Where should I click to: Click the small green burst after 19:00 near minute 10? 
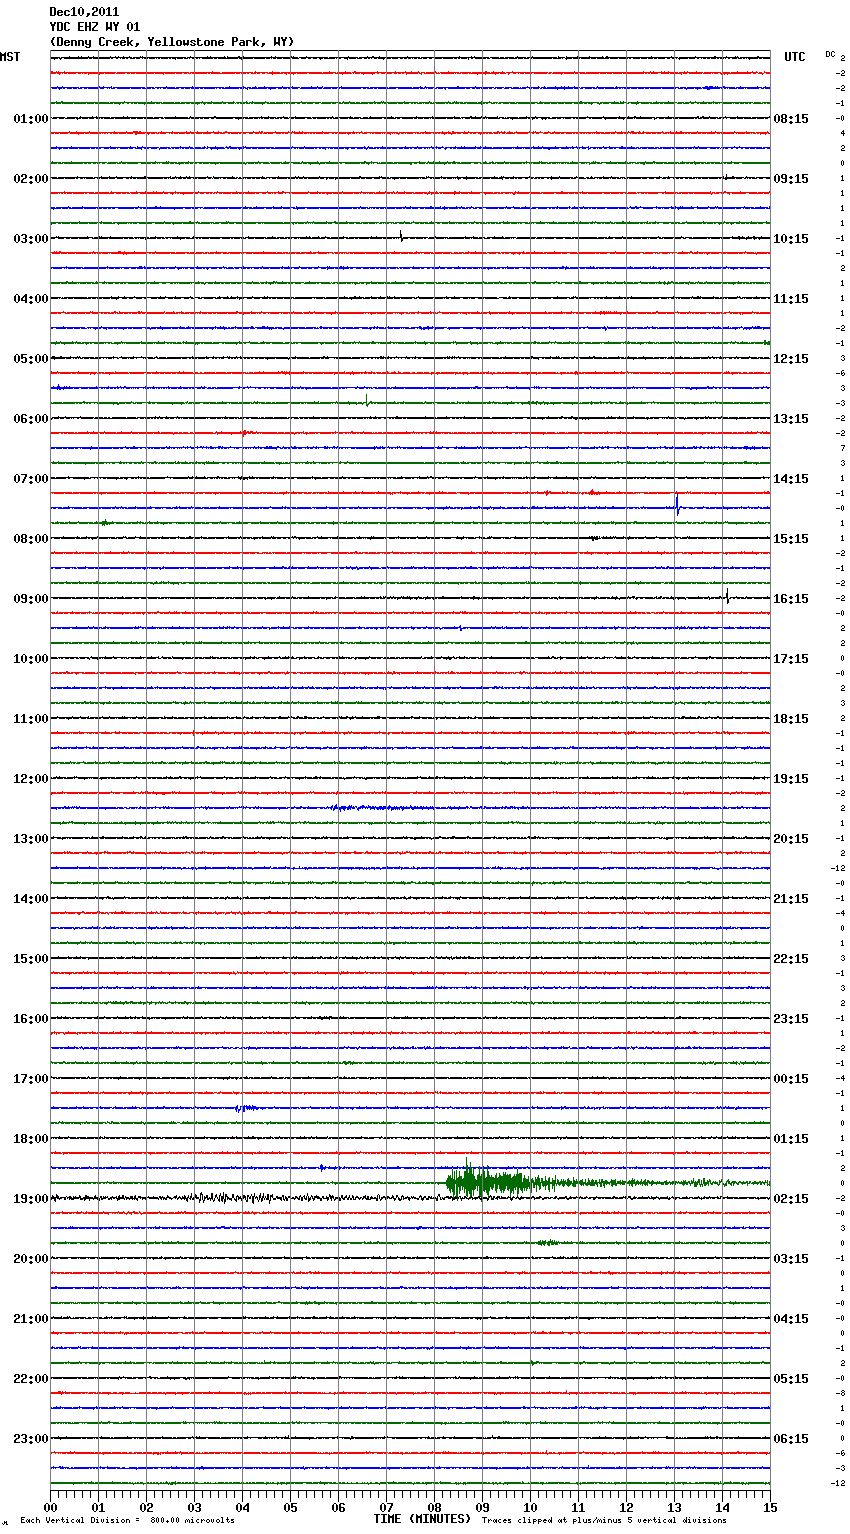coord(547,1243)
